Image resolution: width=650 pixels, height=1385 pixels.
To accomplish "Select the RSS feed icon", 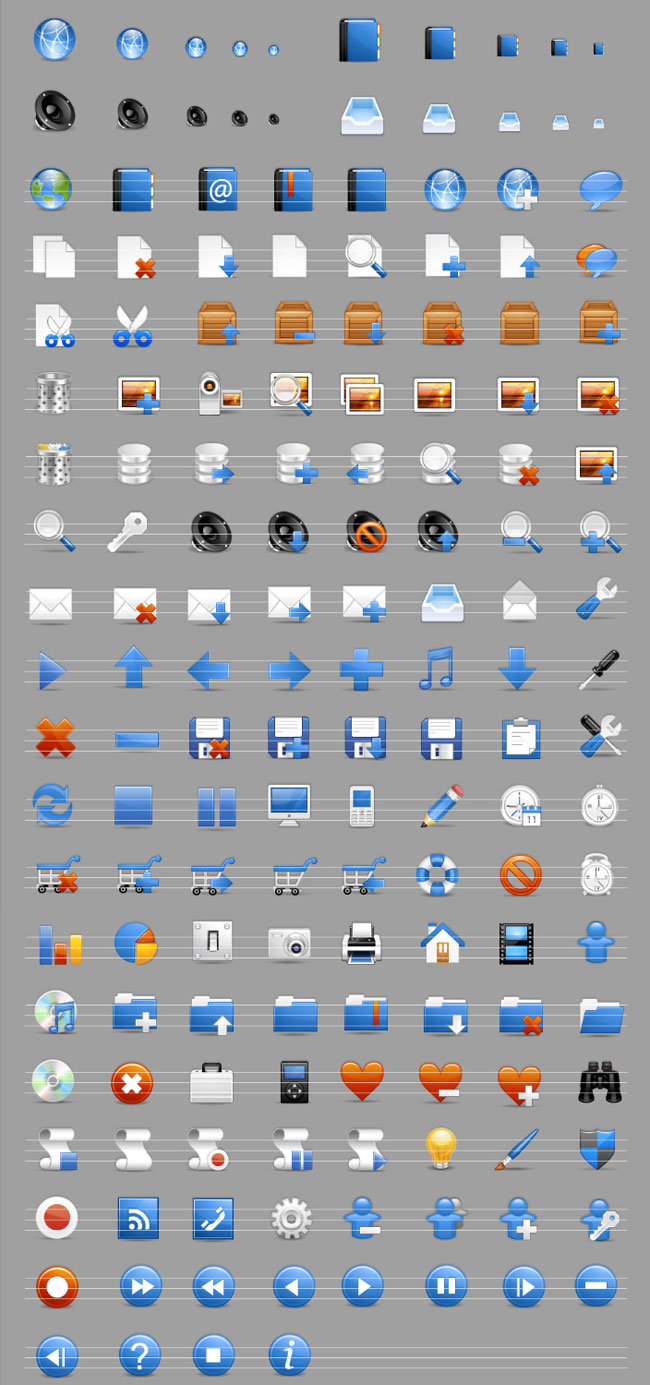I will pyautogui.click(x=138, y=1218).
